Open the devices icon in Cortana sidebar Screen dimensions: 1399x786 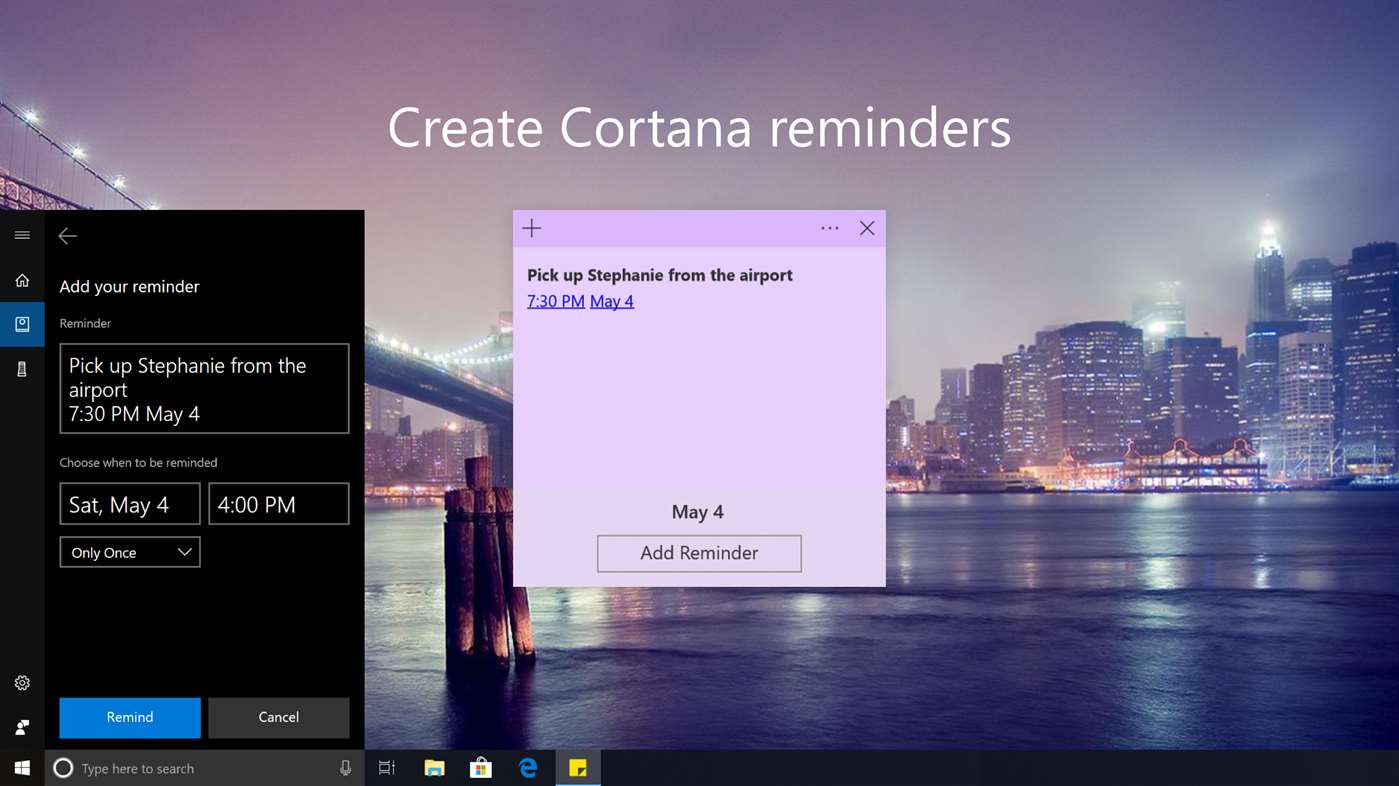tap(22, 369)
